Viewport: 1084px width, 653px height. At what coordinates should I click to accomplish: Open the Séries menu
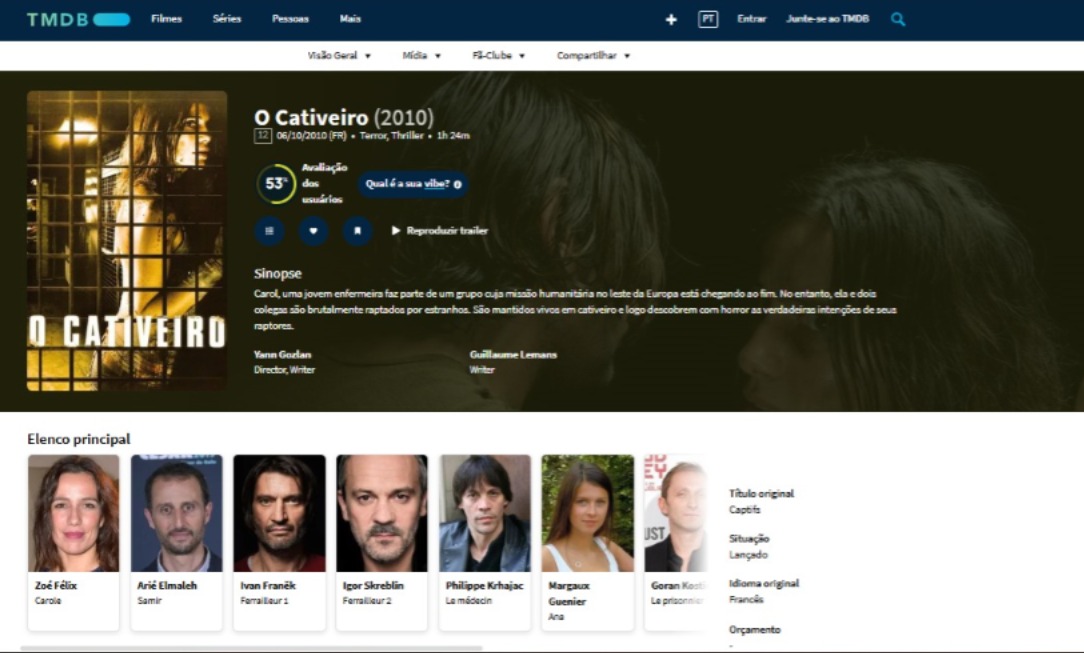[x=227, y=19]
